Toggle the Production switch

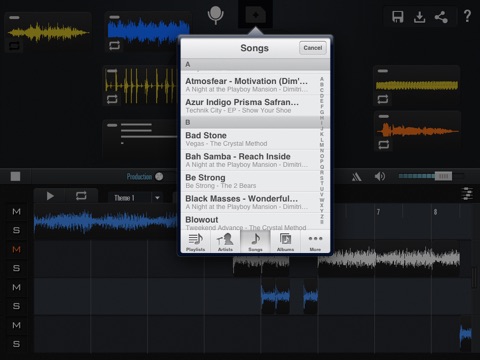(159, 176)
